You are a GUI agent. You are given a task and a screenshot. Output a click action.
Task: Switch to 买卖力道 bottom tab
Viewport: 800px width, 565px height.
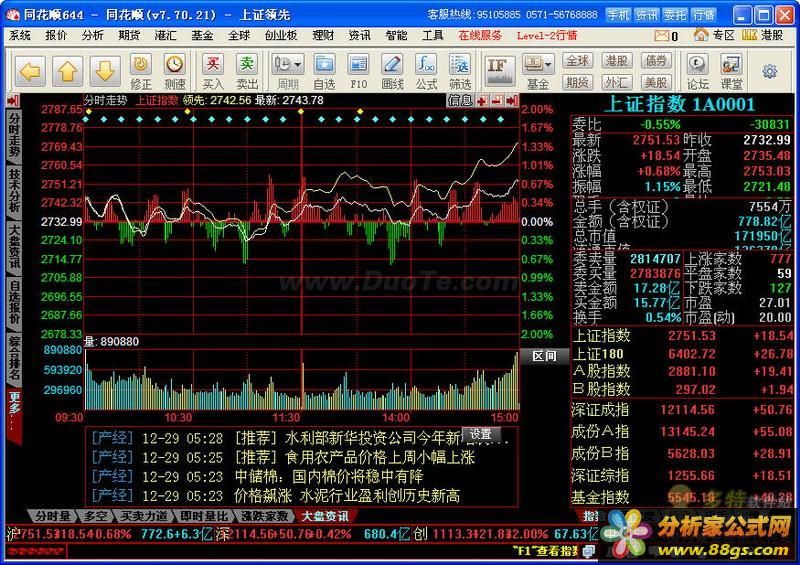(x=144, y=516)
